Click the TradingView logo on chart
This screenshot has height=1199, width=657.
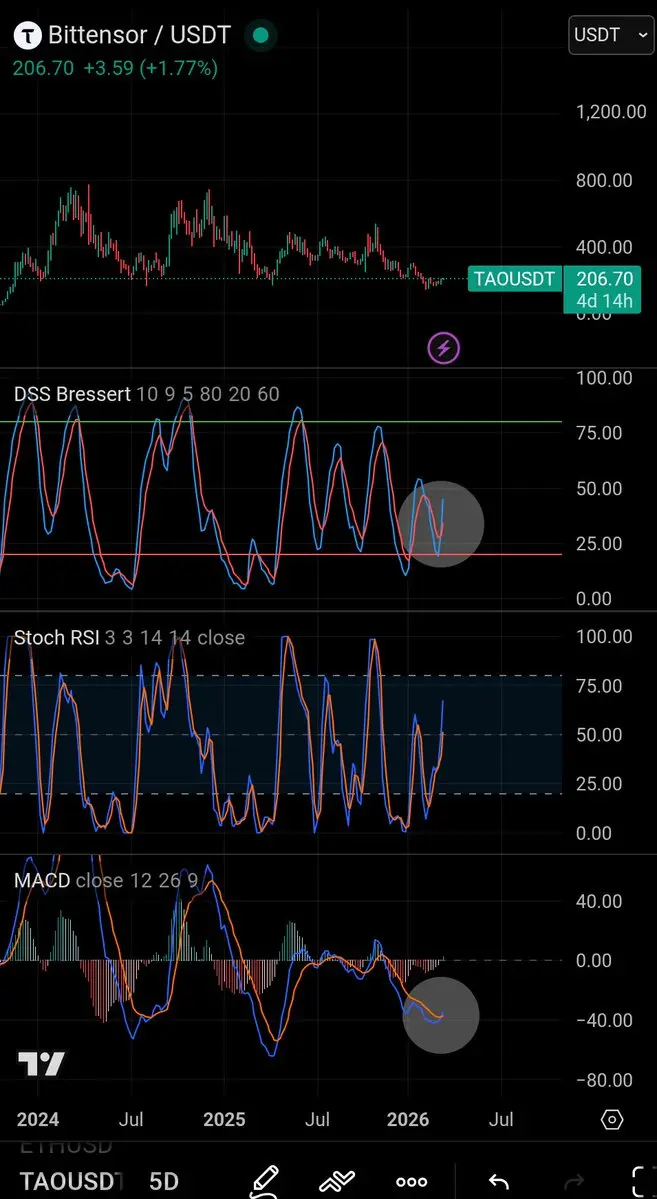point(41,1064)
